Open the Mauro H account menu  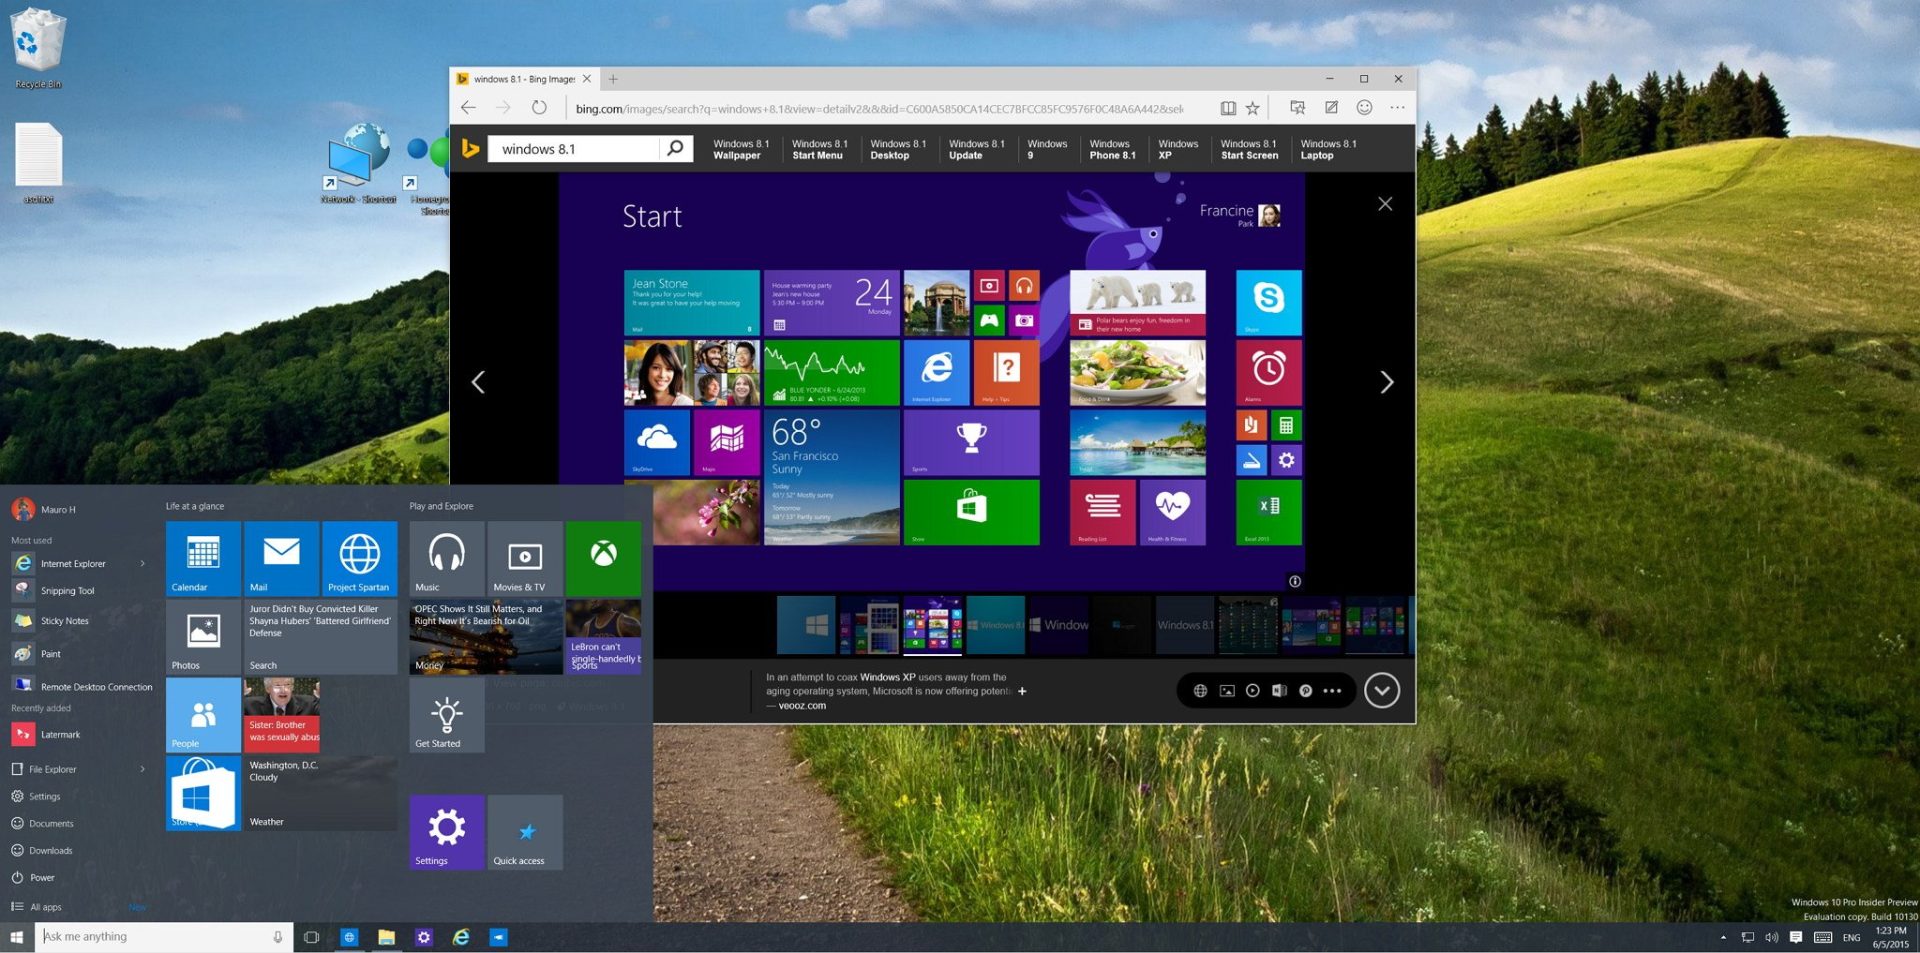pos(45,509)
